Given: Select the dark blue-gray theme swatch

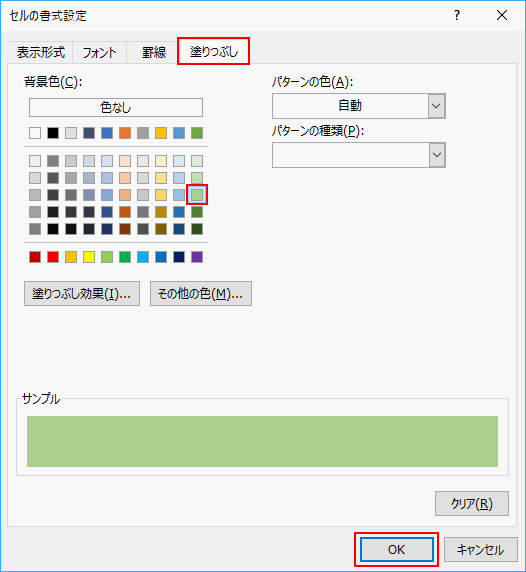Looking at the screenshot, I should pos(89,133).
